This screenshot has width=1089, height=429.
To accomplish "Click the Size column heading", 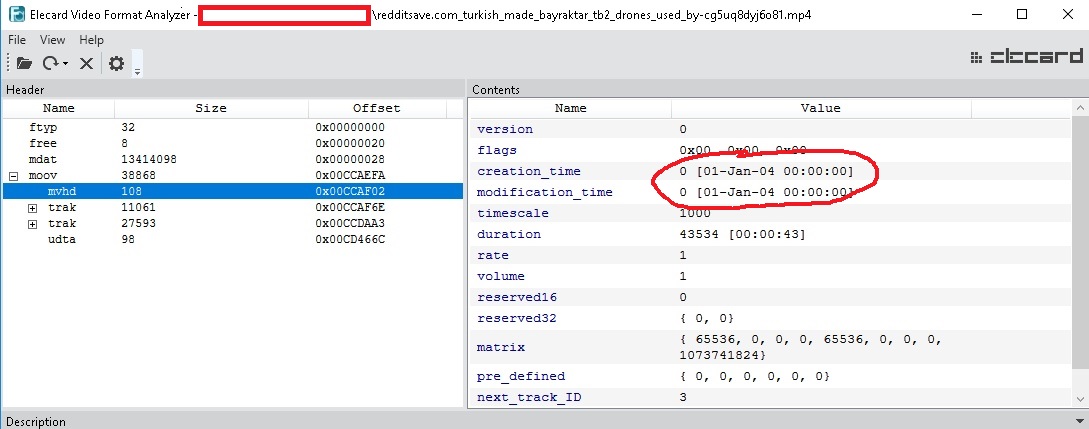I will pos(211,108).
